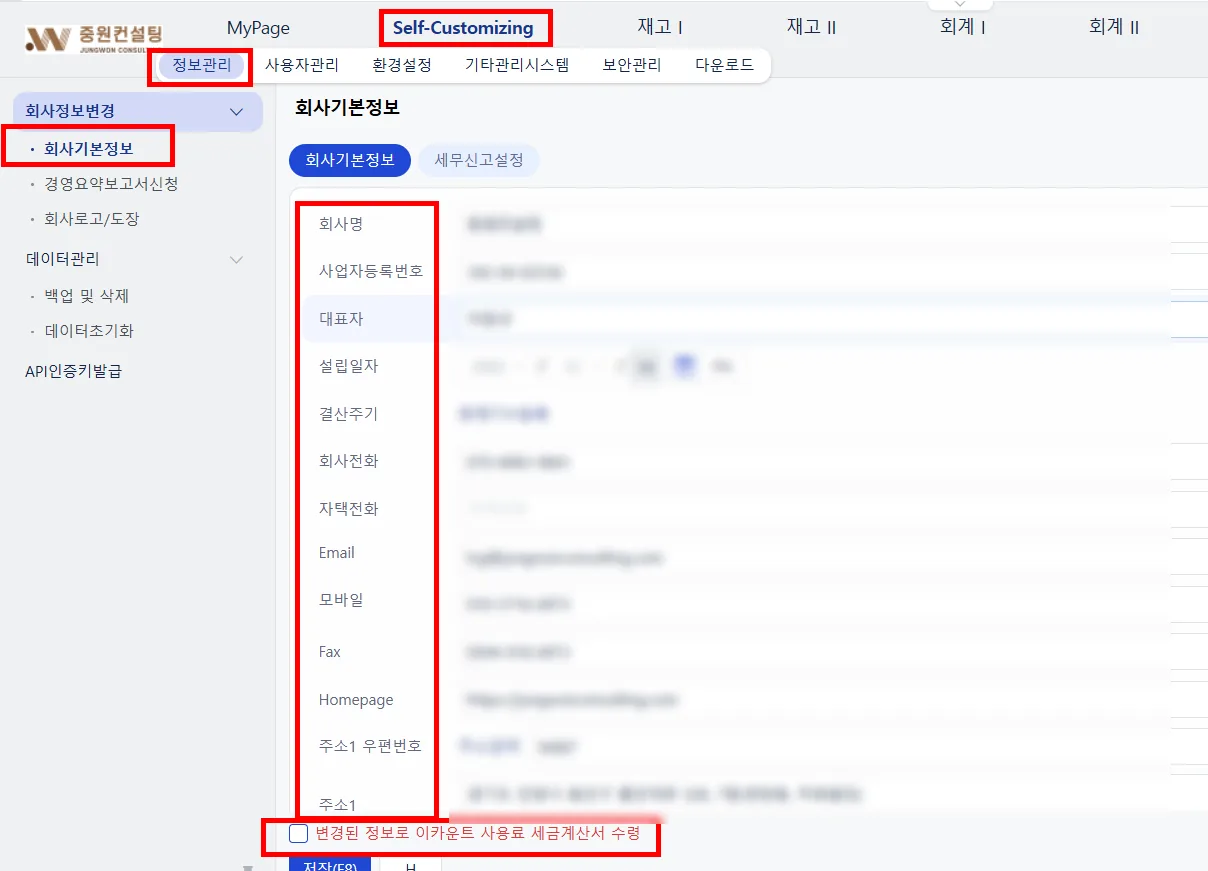The image size is (1208, 871).
Task: Click the 저장(F8) button
Action: coord(330,864)
